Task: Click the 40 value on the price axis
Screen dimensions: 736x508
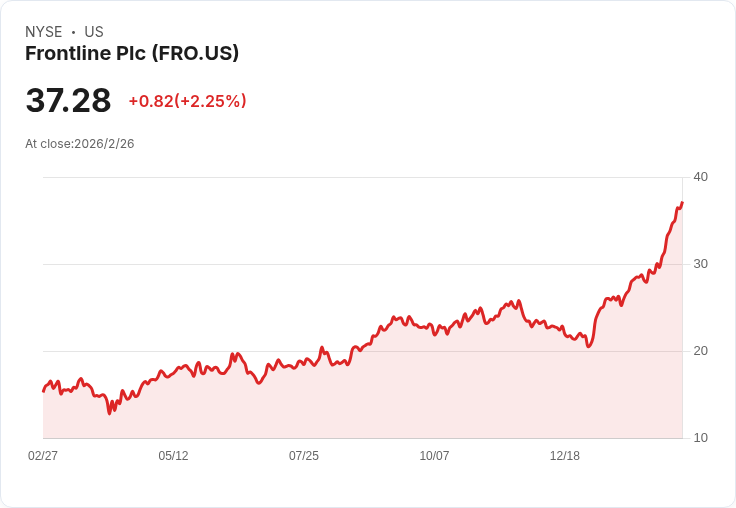Action: [x=700, y=177]
